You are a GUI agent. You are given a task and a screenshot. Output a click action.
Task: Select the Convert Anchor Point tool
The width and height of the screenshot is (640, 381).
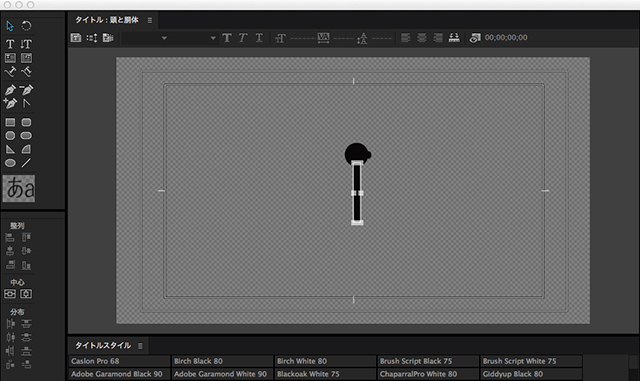[x=26, y=103]
